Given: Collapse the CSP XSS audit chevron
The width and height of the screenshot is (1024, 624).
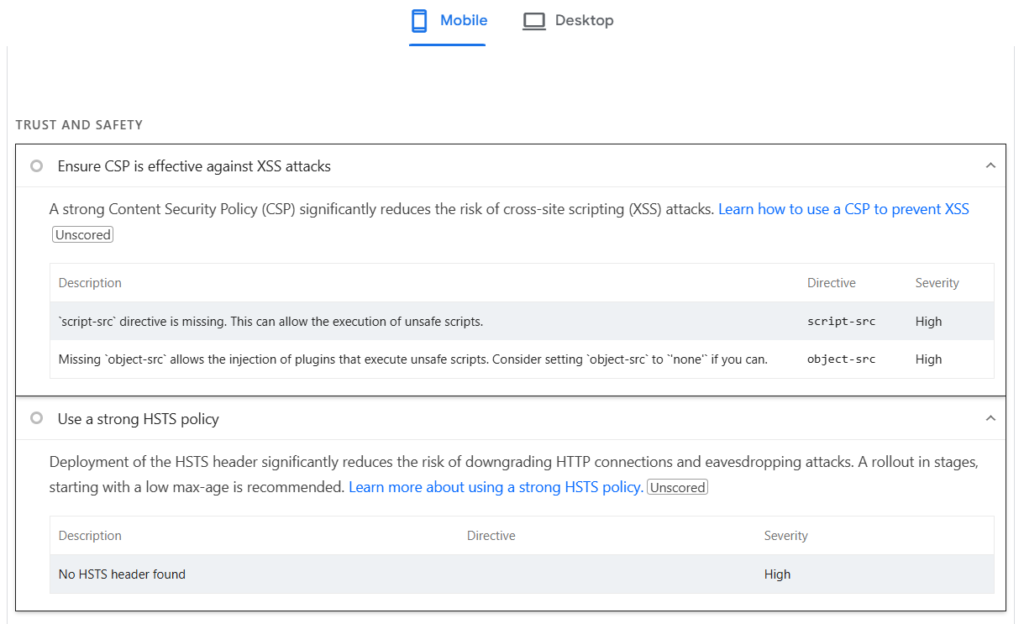Looking at the screenshot, I should [990, 166].
